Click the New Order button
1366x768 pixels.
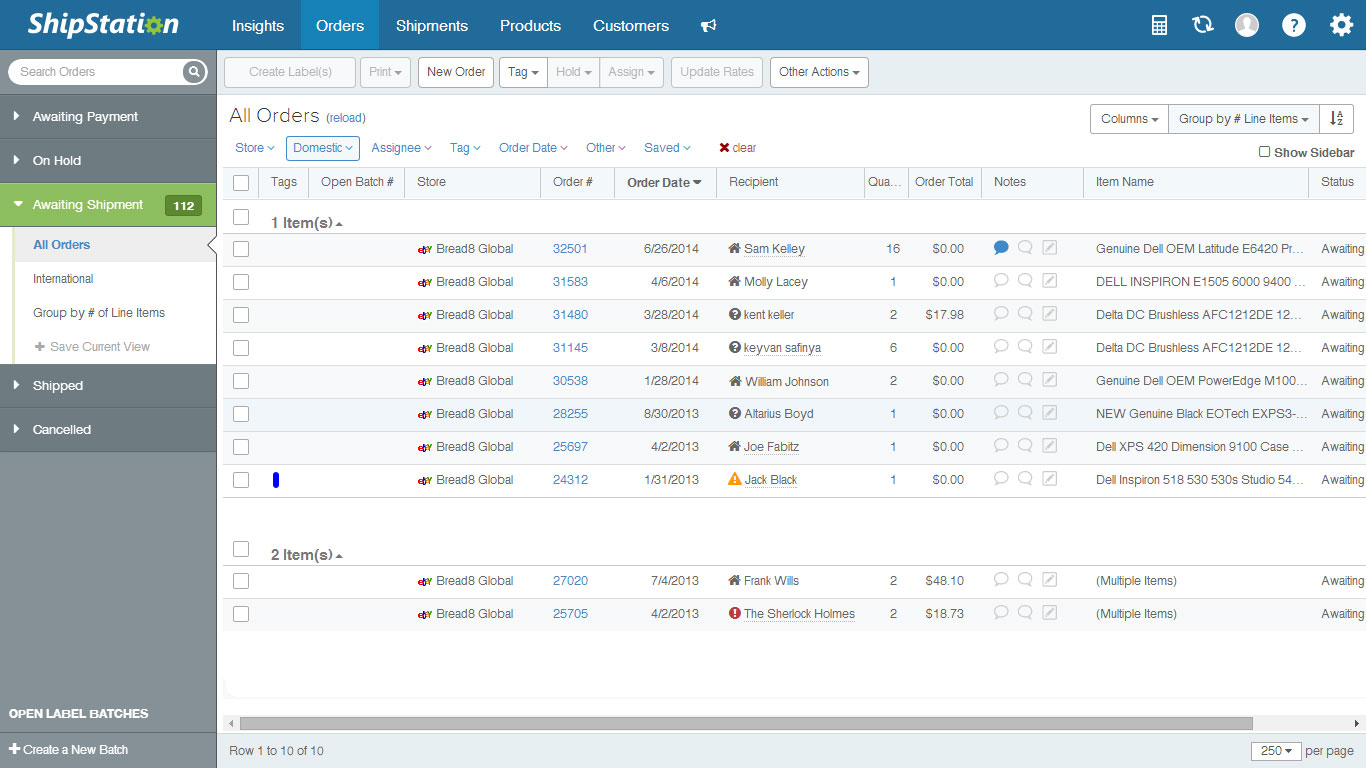point(455,72)
